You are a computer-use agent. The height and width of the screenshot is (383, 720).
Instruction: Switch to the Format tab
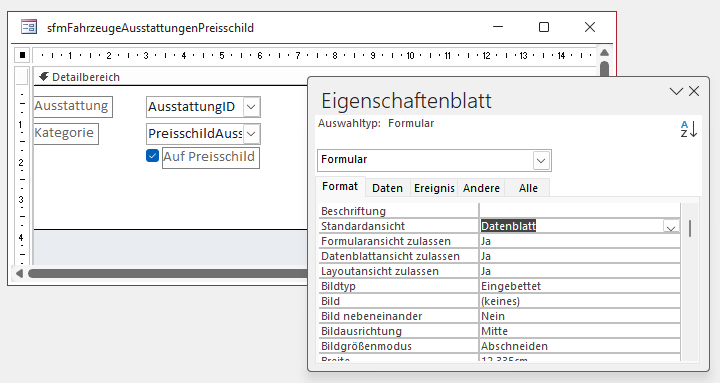tap(340, 186)
